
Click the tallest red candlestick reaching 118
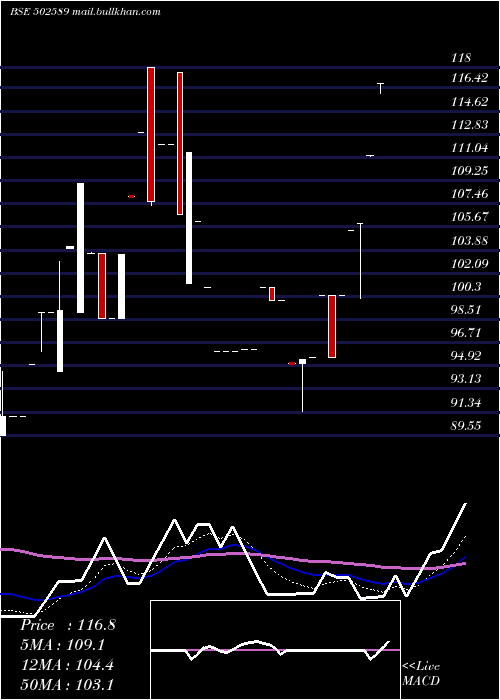tap(151, 134)
